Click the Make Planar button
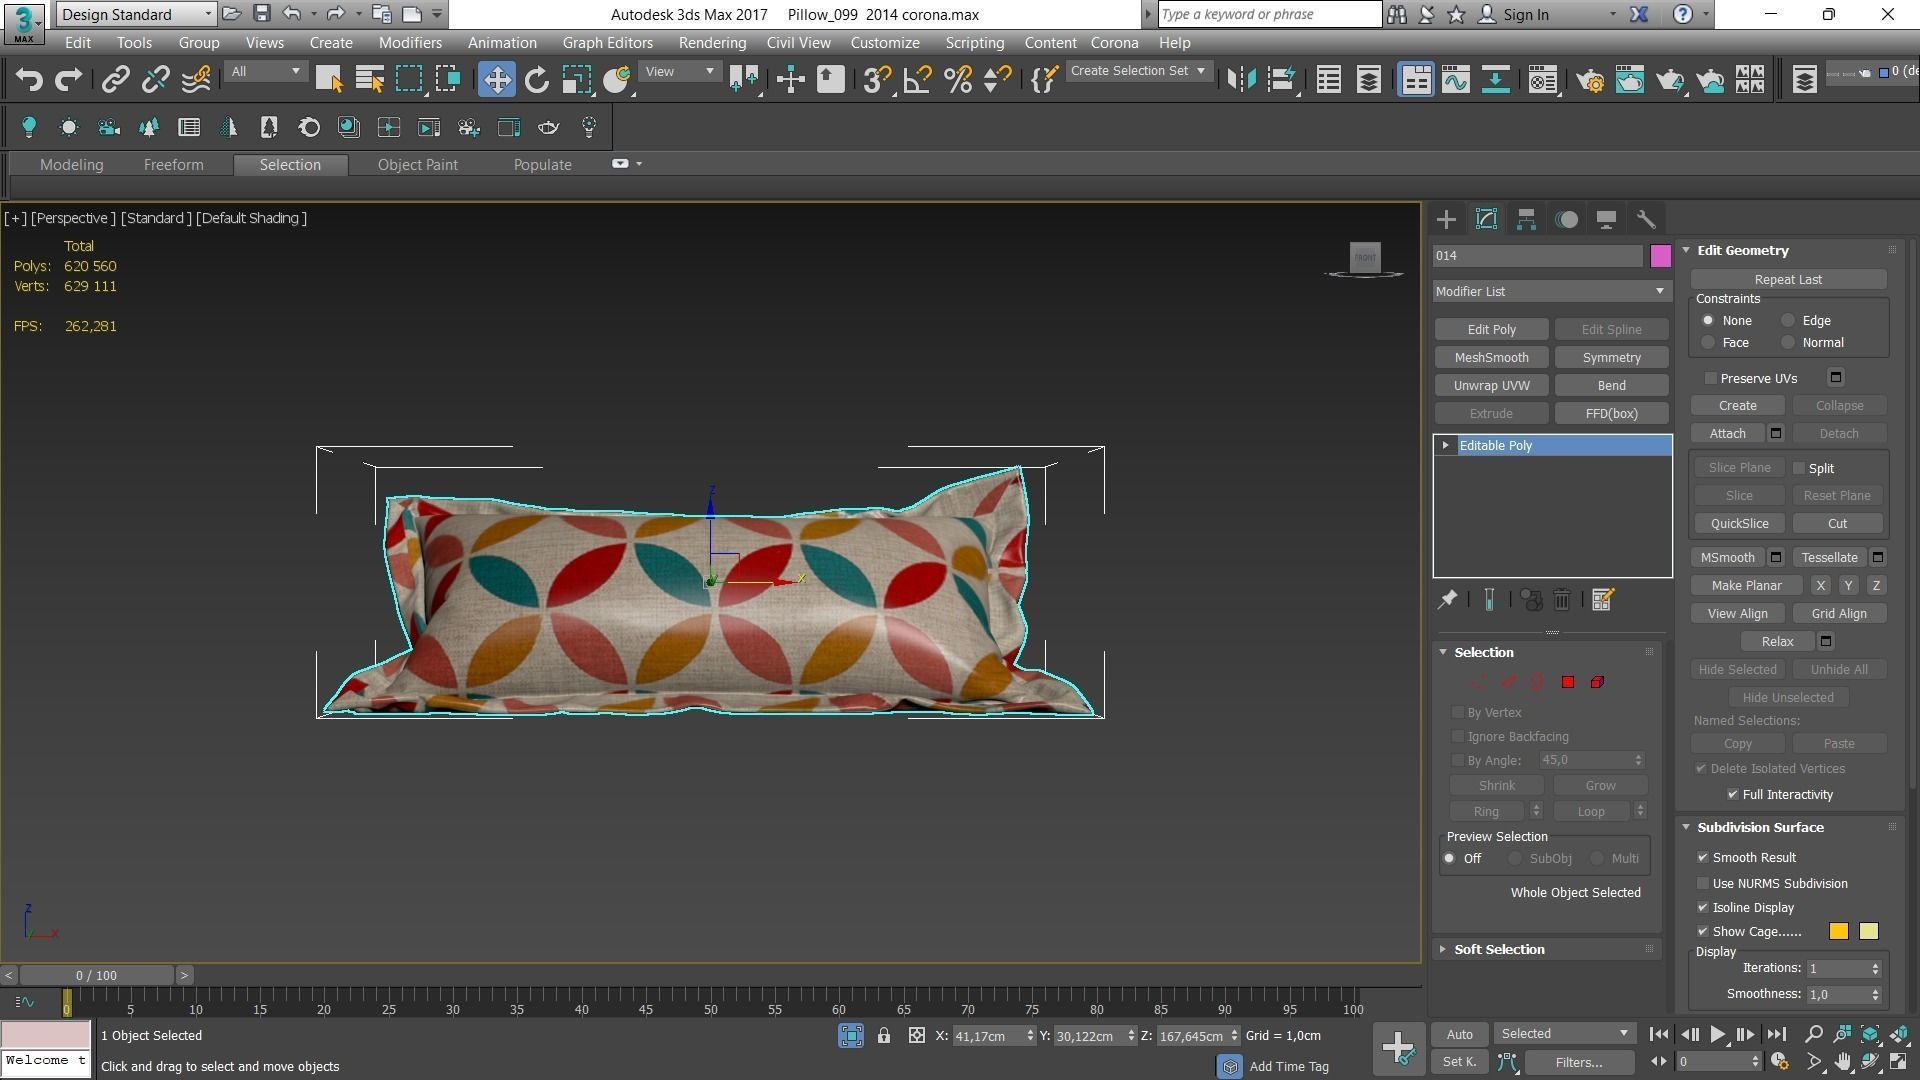The image size is (1920, 1080). tap(1746, 586)
